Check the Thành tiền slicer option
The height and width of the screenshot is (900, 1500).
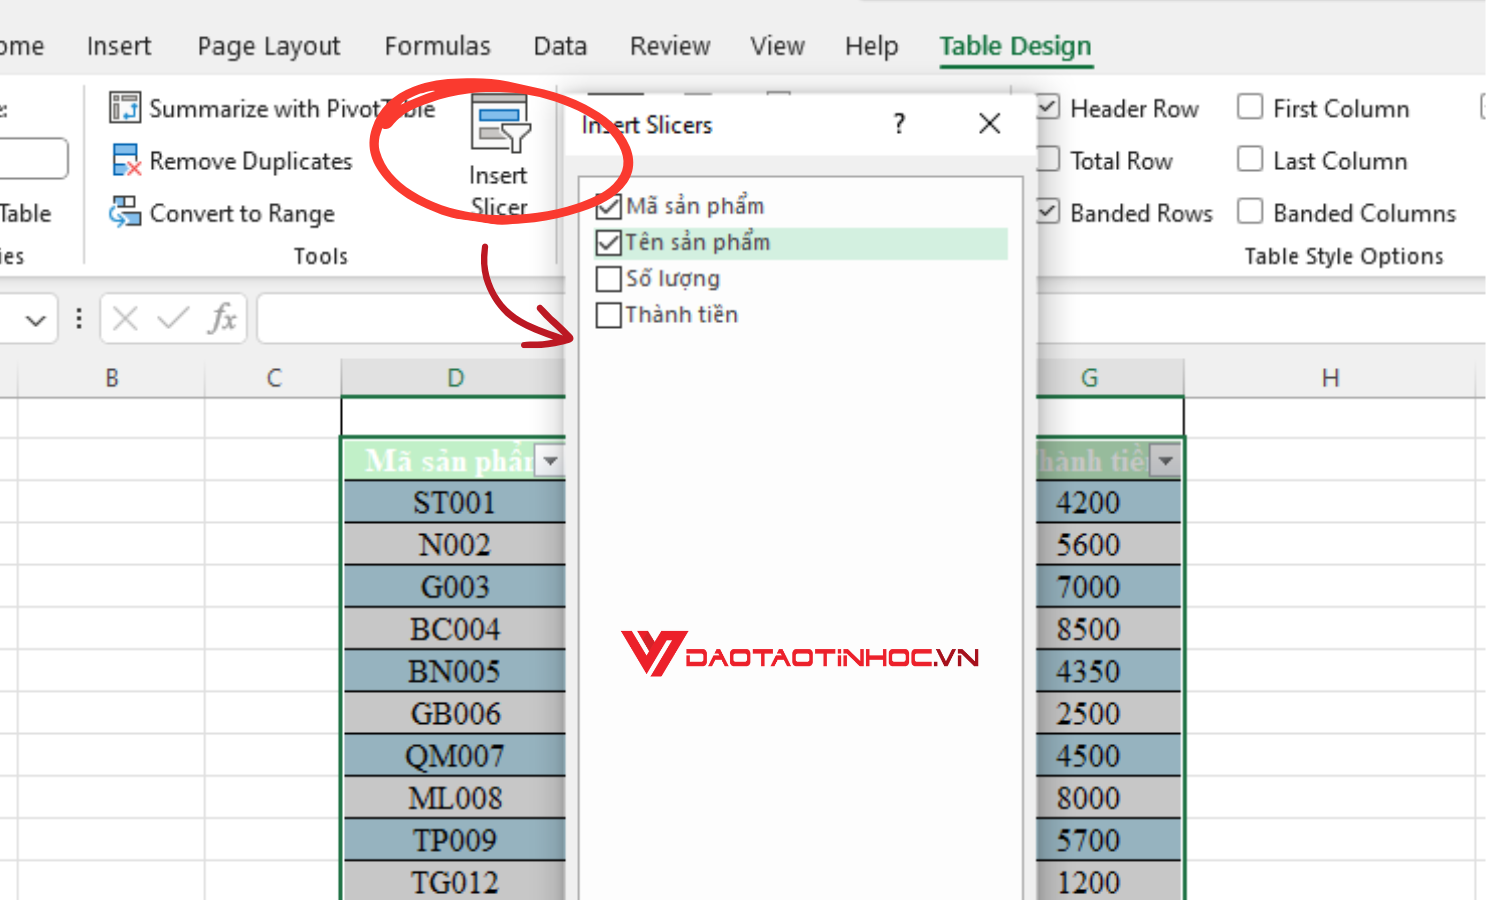tap(608, 315)
